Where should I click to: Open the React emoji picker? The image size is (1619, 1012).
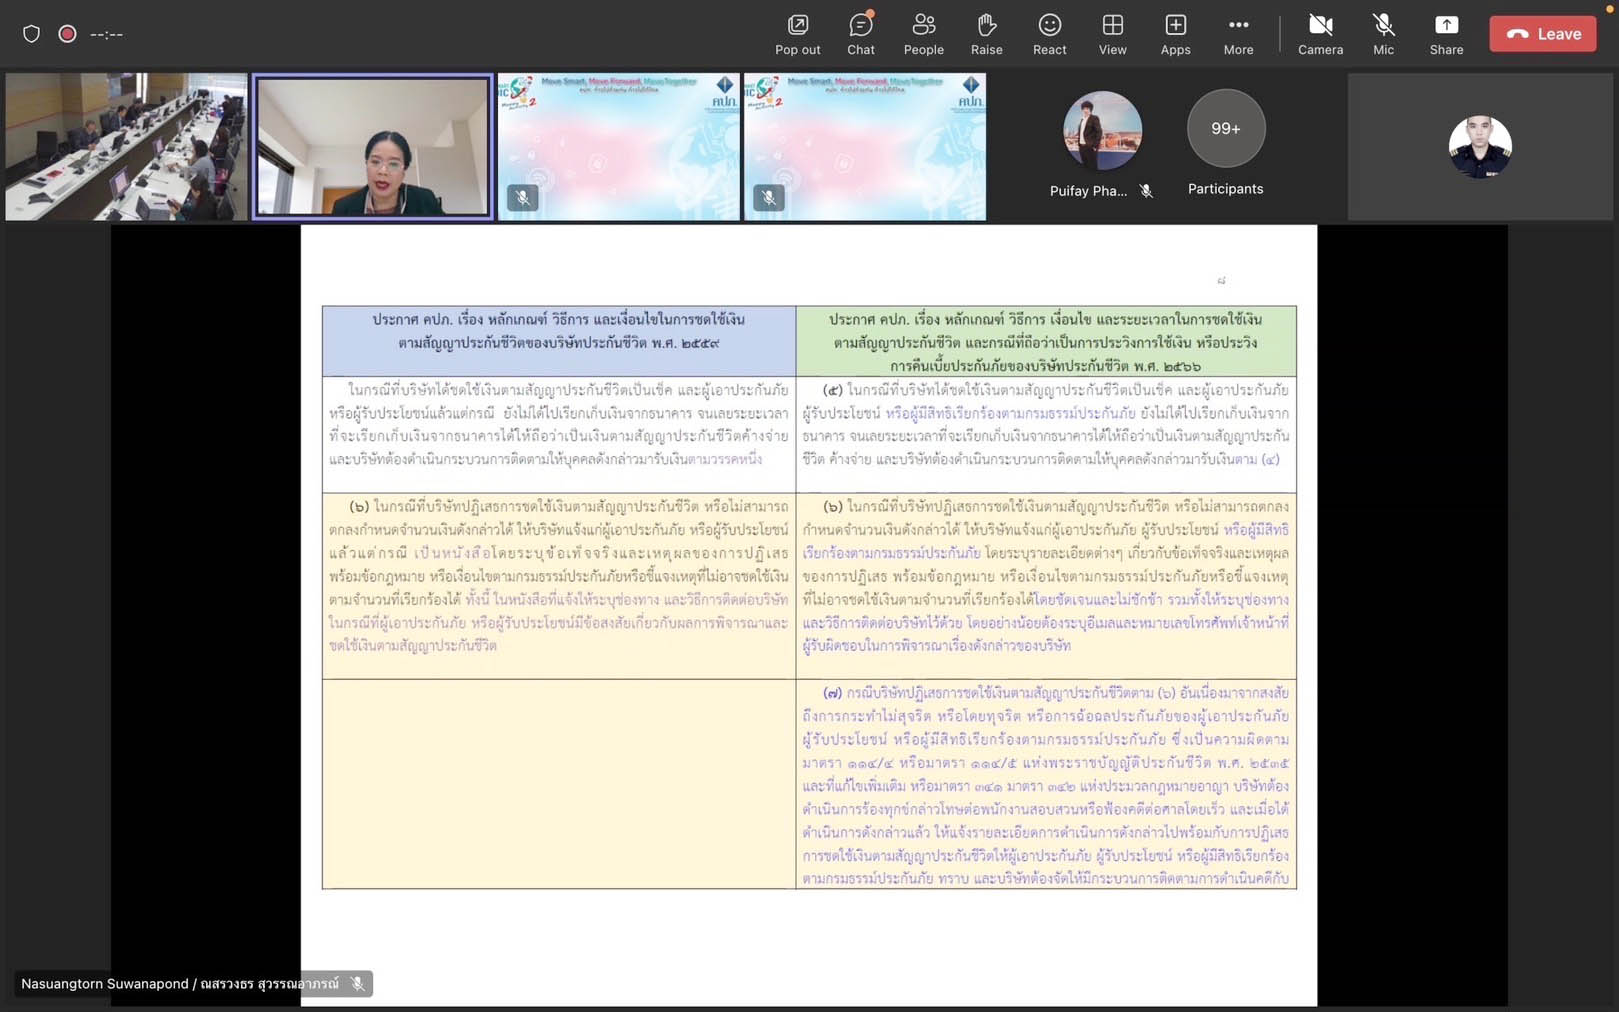1049,34
